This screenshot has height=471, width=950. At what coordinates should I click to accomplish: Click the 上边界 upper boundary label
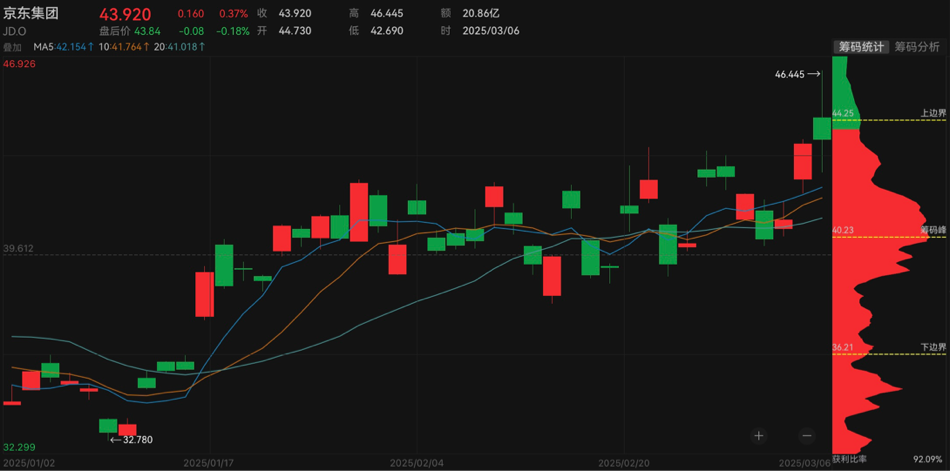click(x=933, y=113)
